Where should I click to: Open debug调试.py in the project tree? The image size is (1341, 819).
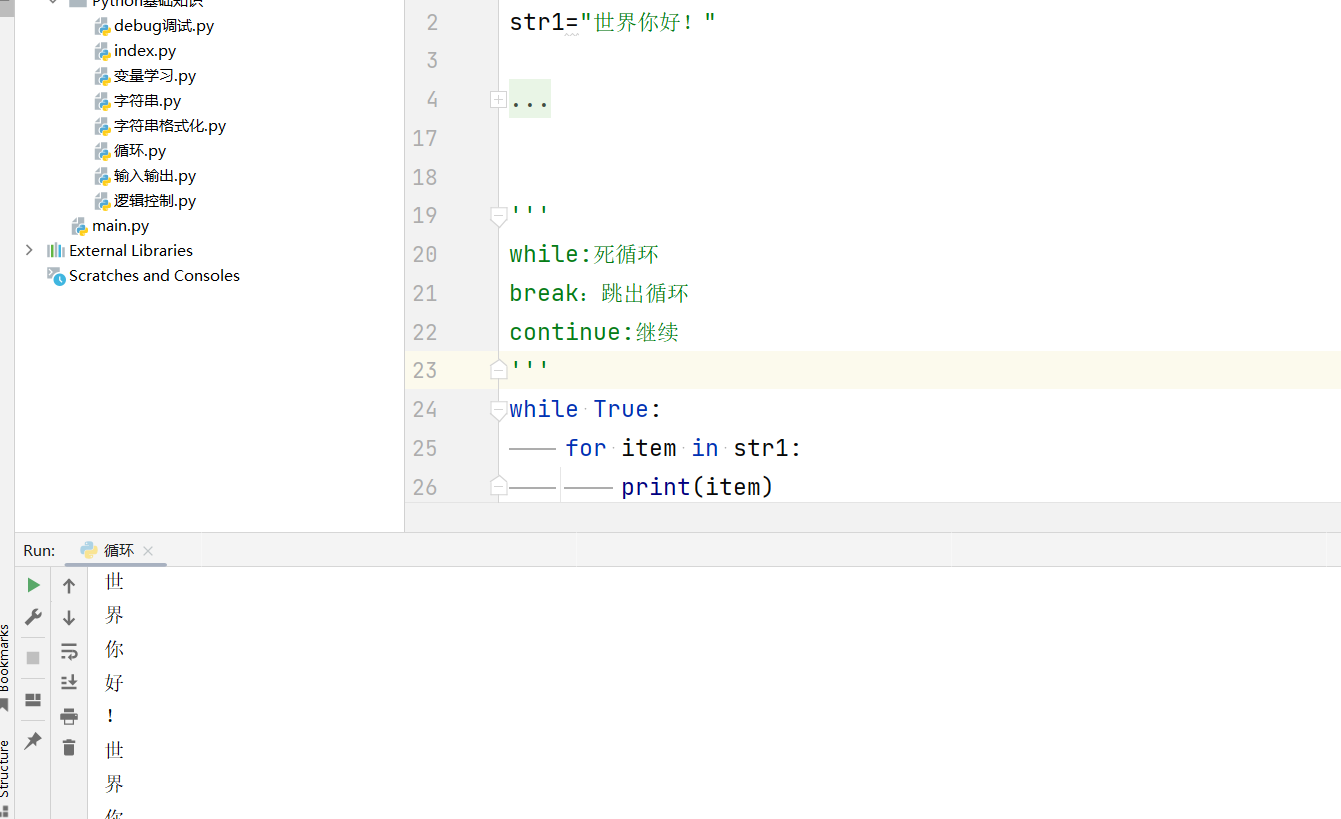(x=164, y=26)
